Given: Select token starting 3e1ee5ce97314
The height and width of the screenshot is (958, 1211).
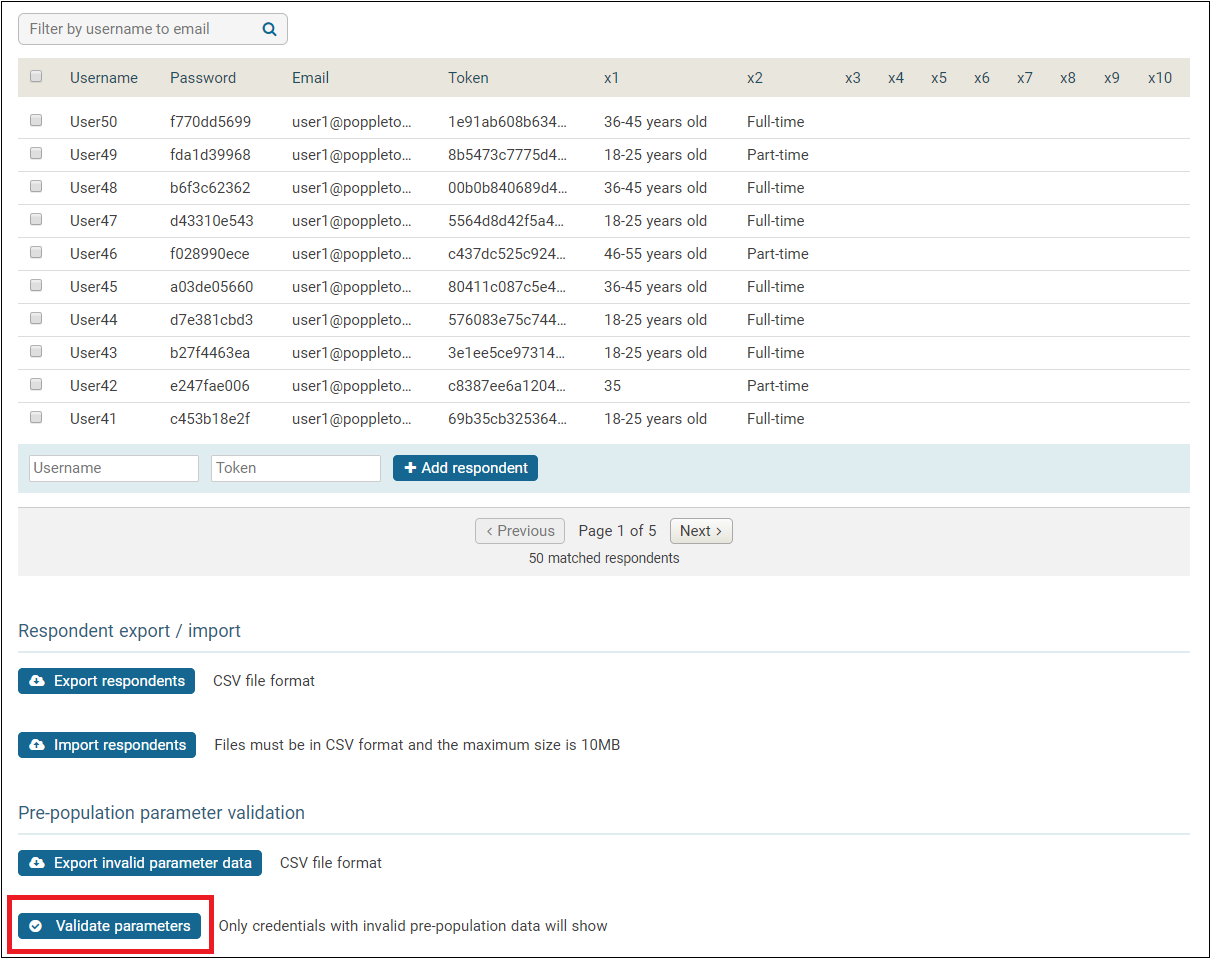Looking at the screenshot, I should coord(508,353).
